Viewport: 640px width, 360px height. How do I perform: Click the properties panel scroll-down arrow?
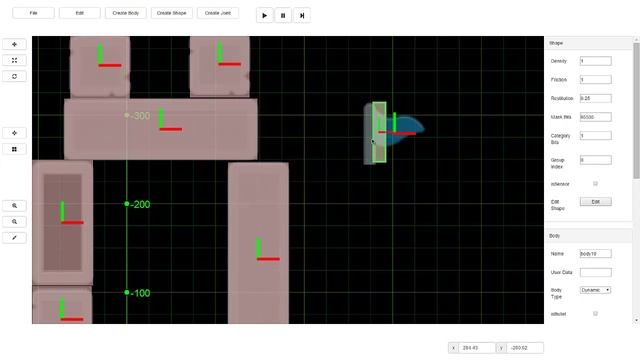tap(636, 320)
